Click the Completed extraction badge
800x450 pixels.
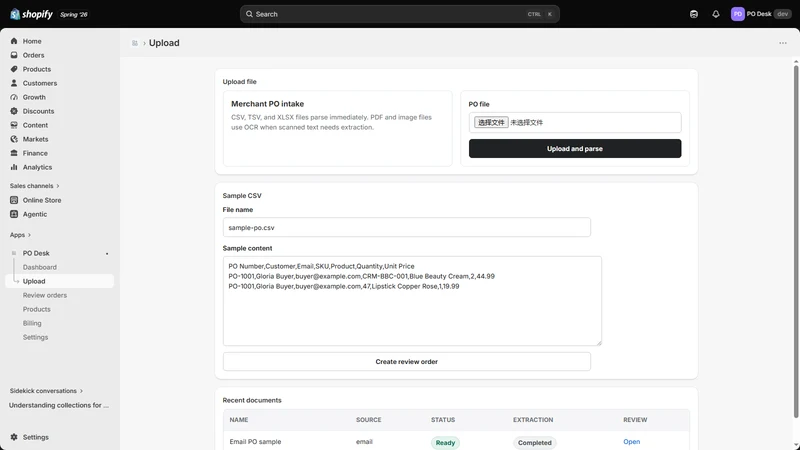click(535, 443)
